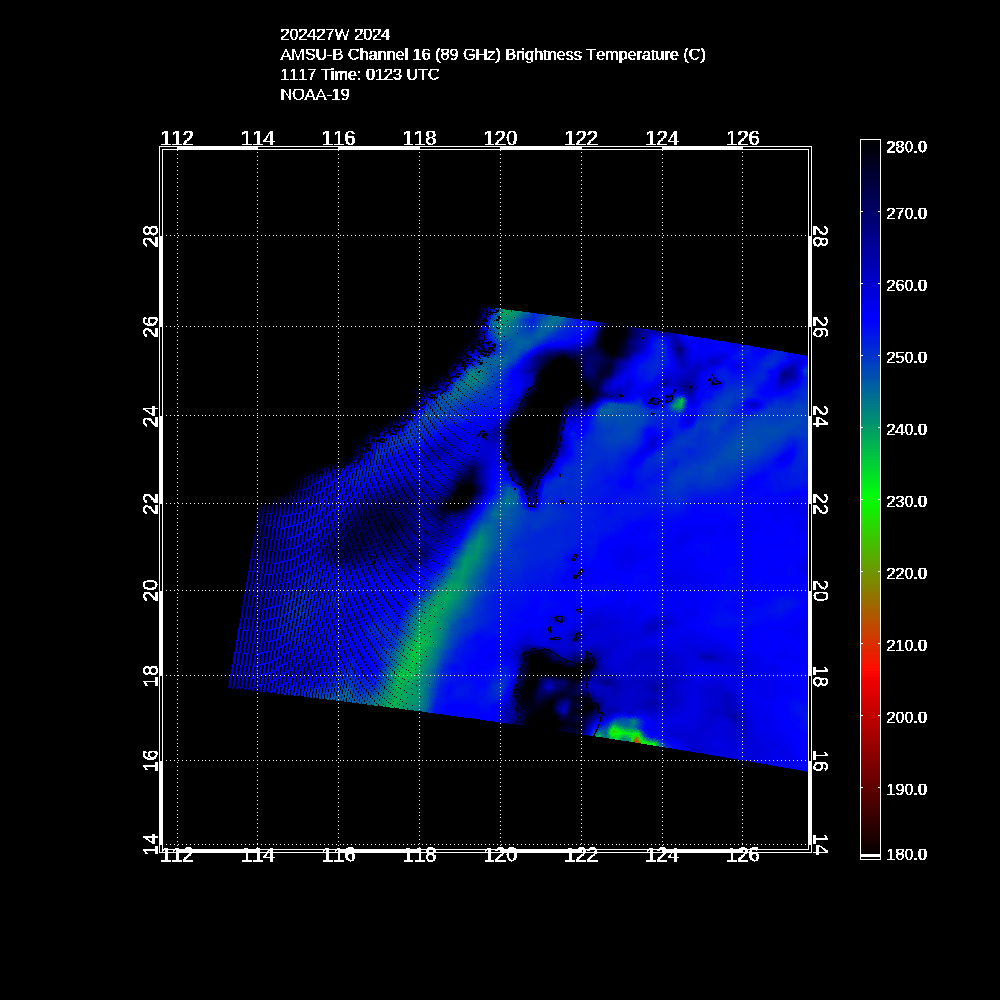Click the 240.0 colorbar tick label
Screen dimensions: 1000x1000
(x=906, y=429)
